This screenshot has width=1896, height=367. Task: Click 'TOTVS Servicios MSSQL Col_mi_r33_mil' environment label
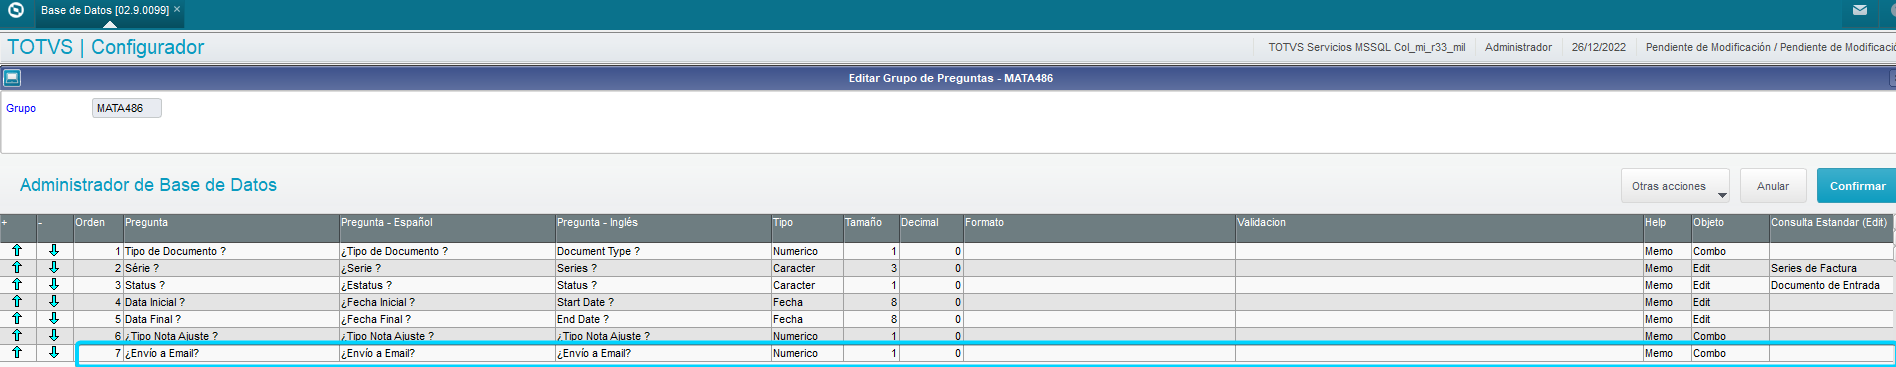[x=1366, y=47]
